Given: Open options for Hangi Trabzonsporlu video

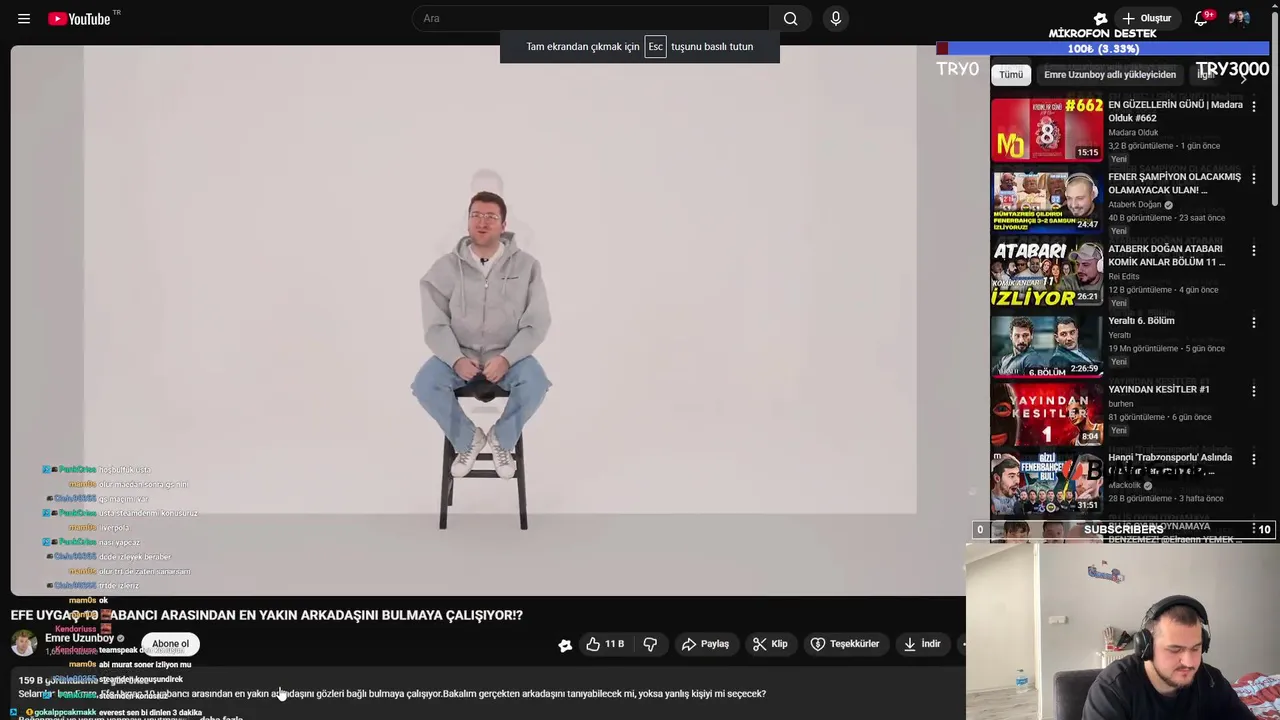Looking at the screenshot, I should tap(1253, 459).
